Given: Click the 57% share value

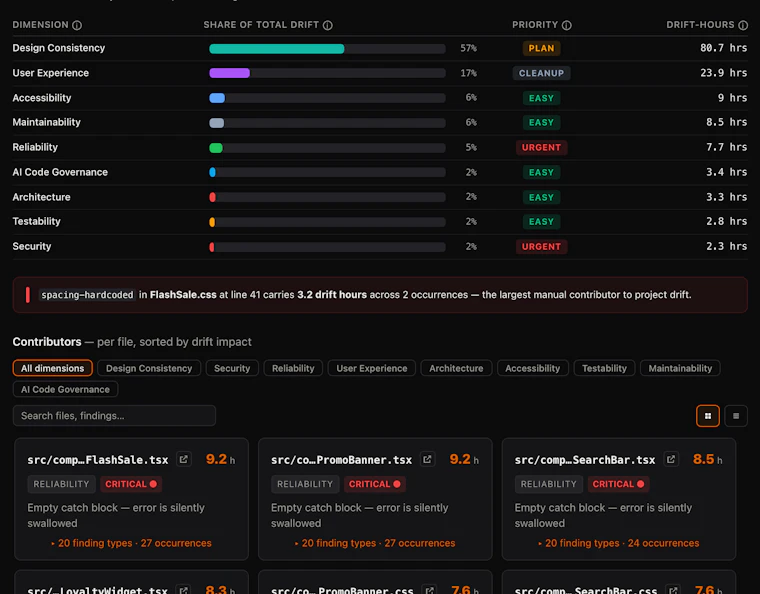Looking at the screenshot, I should coord(468,48).
